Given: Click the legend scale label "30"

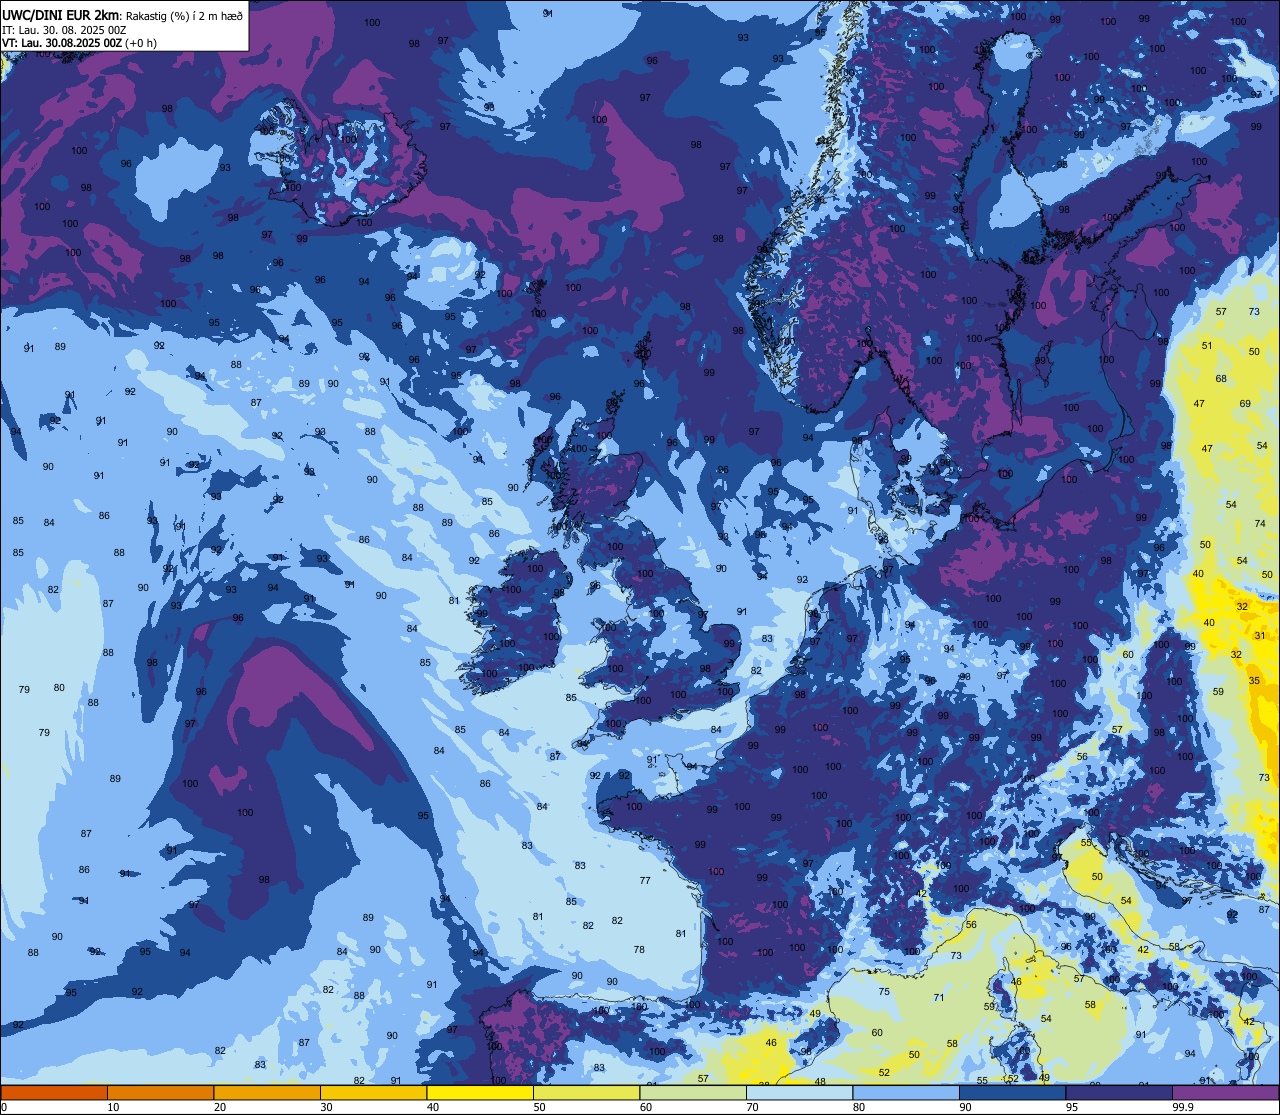Looking at the screenshot, I should pos(326,1107).
